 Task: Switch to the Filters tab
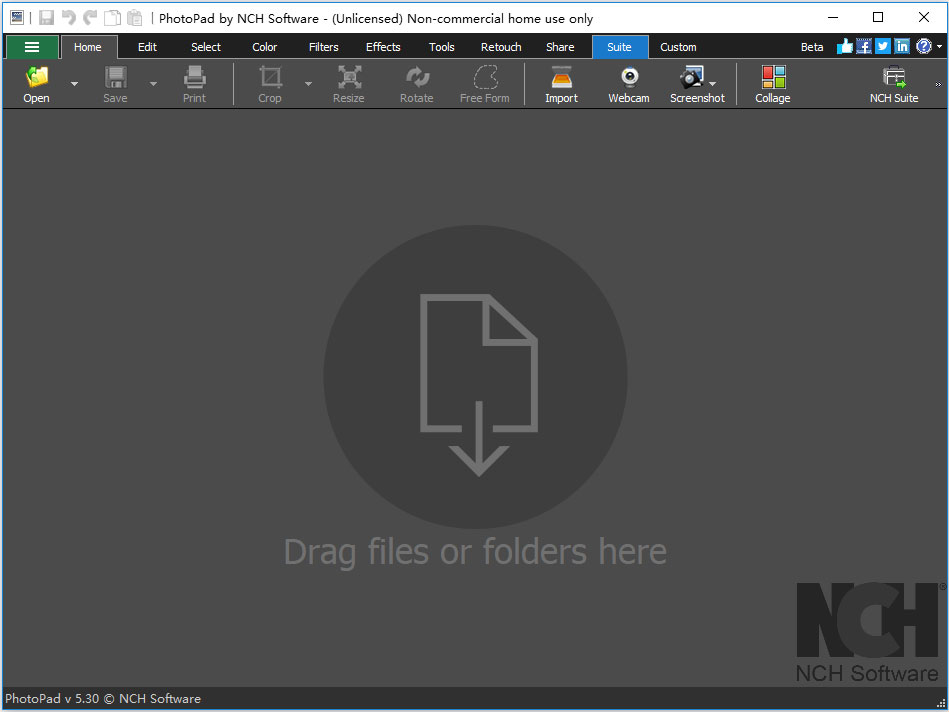coord(324,47)
